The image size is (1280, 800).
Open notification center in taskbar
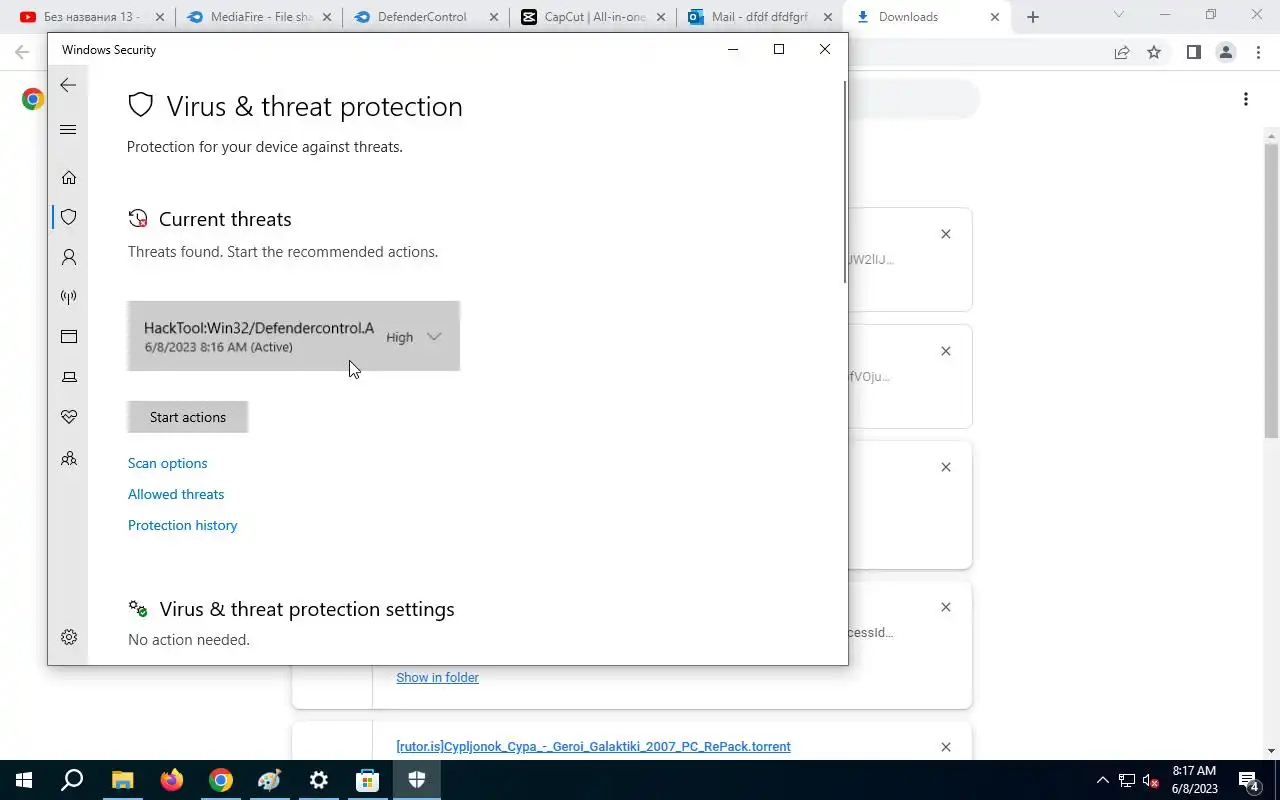1249,781
